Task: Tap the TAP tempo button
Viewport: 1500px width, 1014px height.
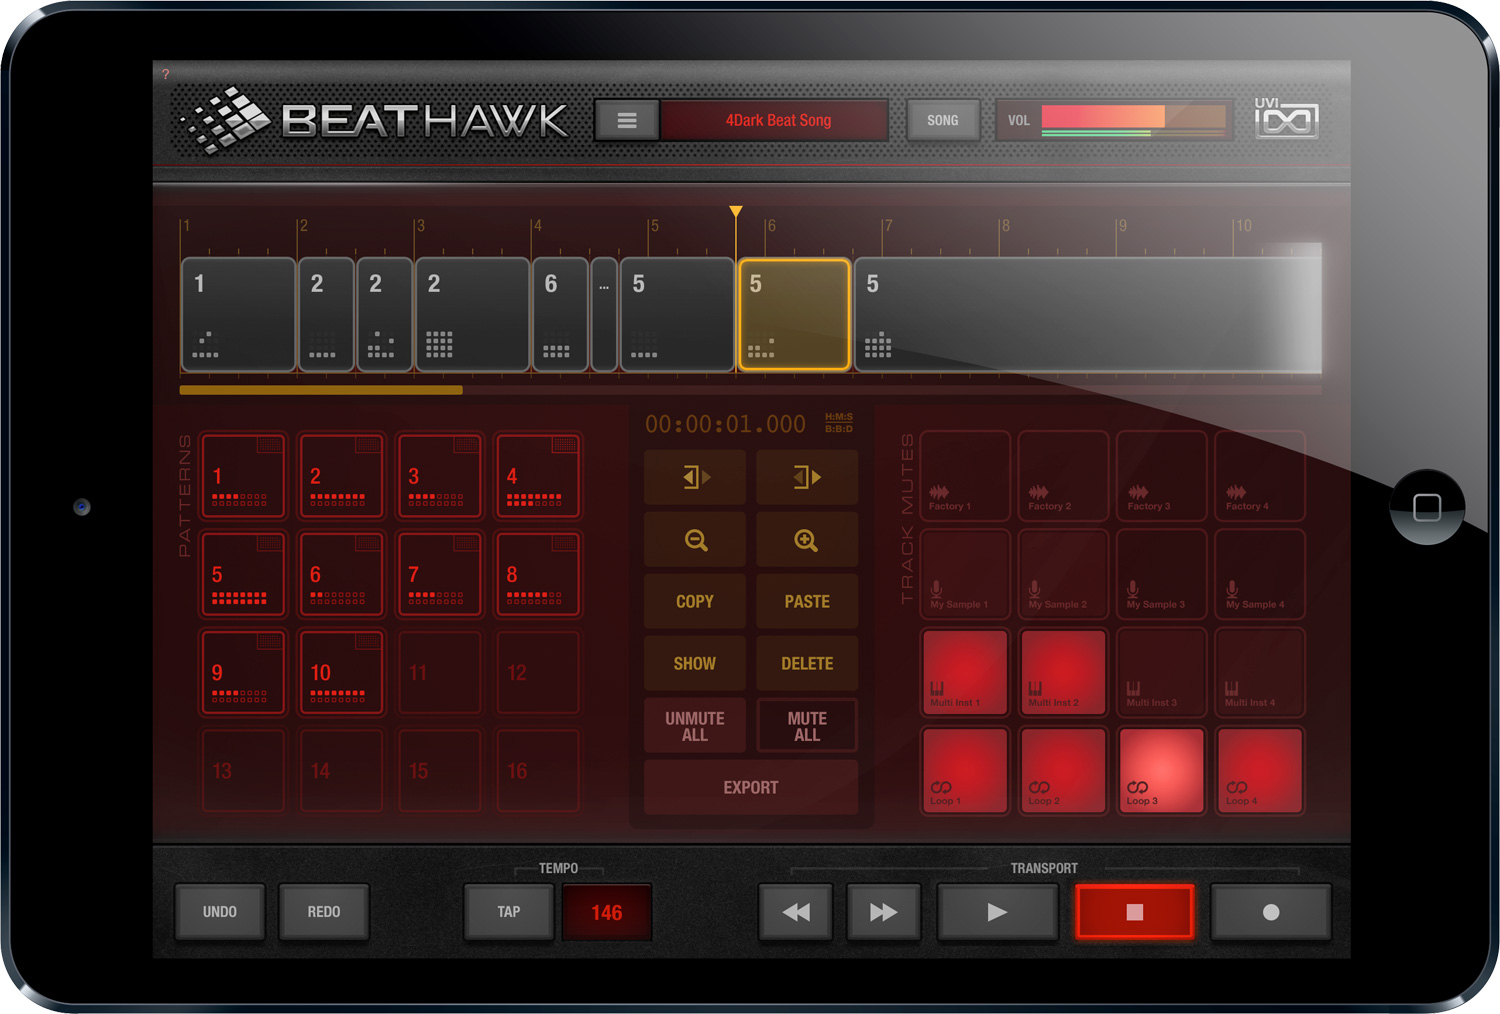Action: (509, 912)
